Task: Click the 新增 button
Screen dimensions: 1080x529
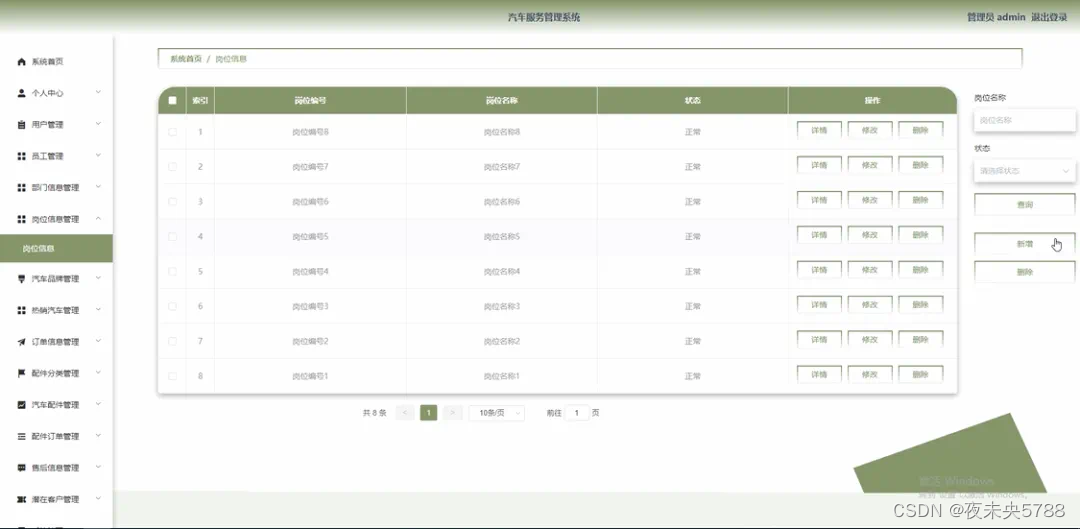Action: pyautogui.click(x=1024, y=244)
